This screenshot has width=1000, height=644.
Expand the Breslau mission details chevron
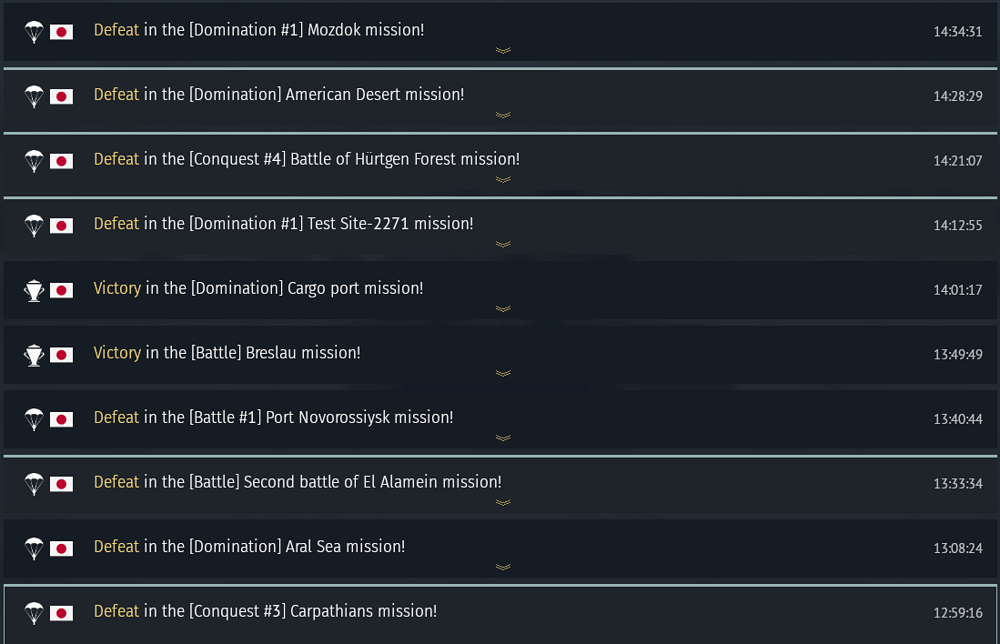point(503,373)
